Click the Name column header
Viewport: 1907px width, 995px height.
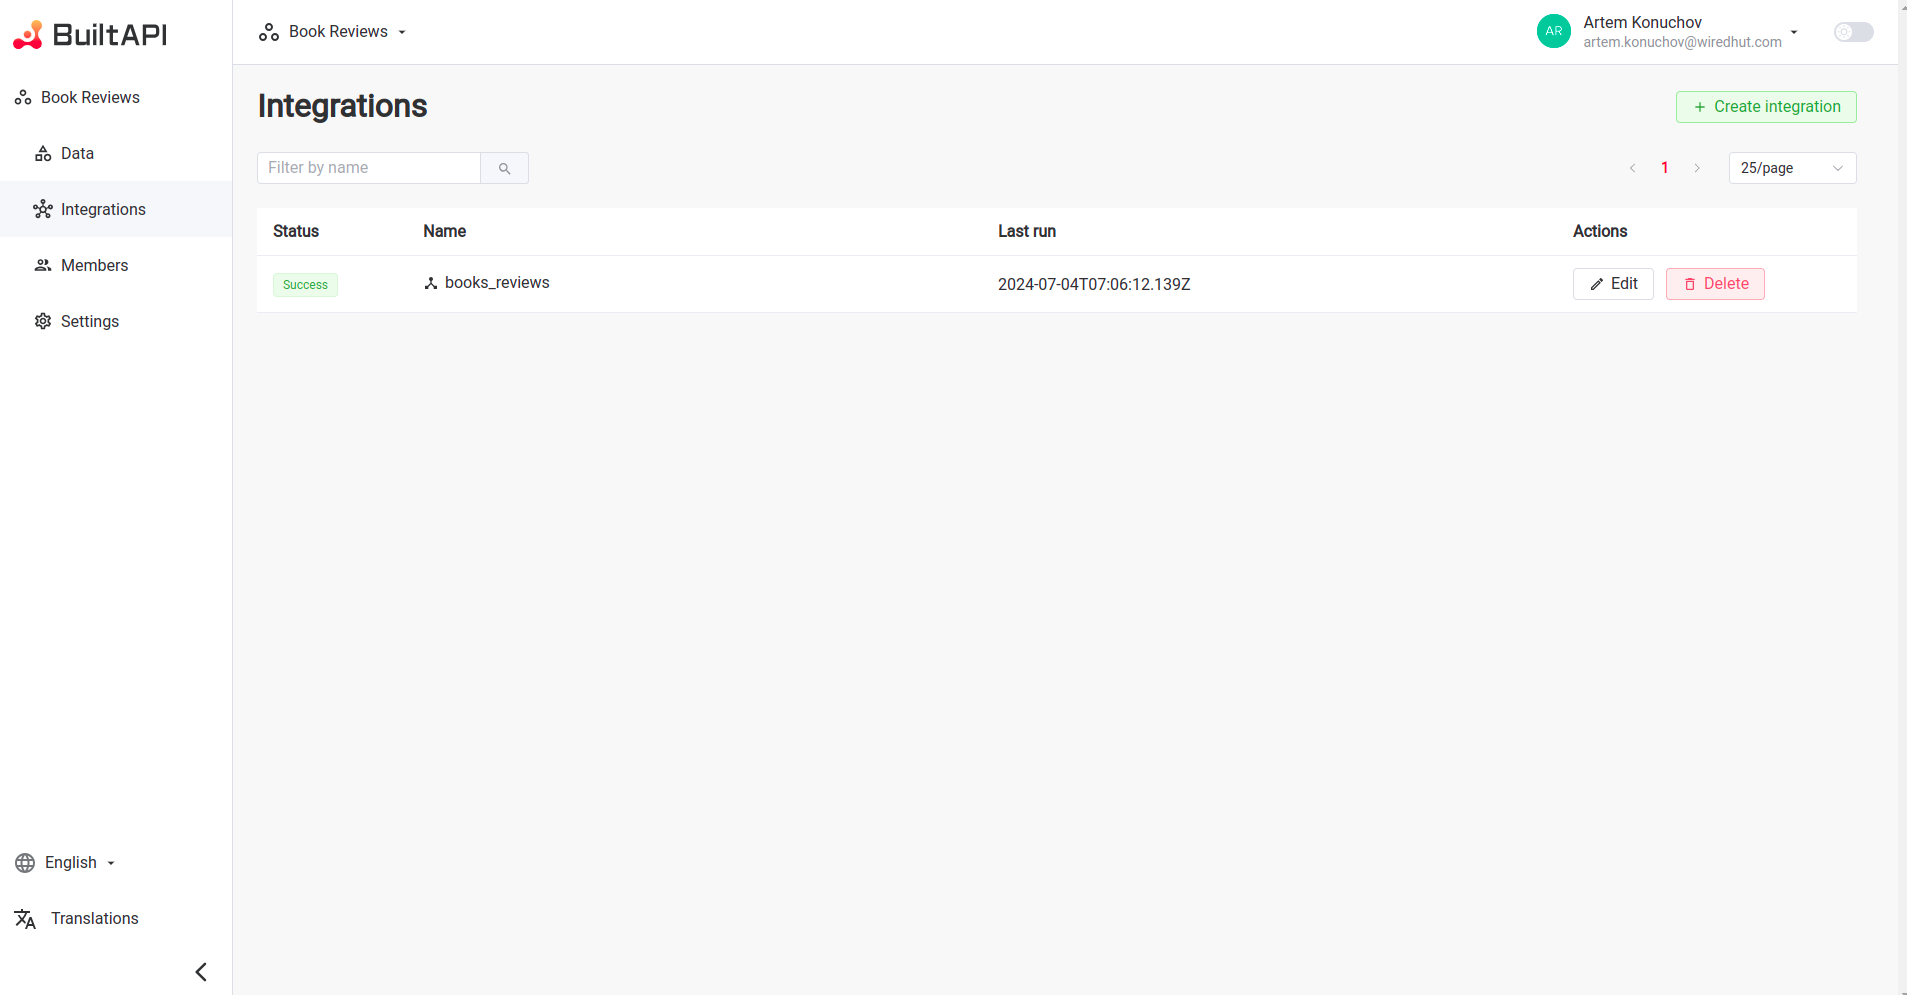pyautogui.click(x=444, y=231)
